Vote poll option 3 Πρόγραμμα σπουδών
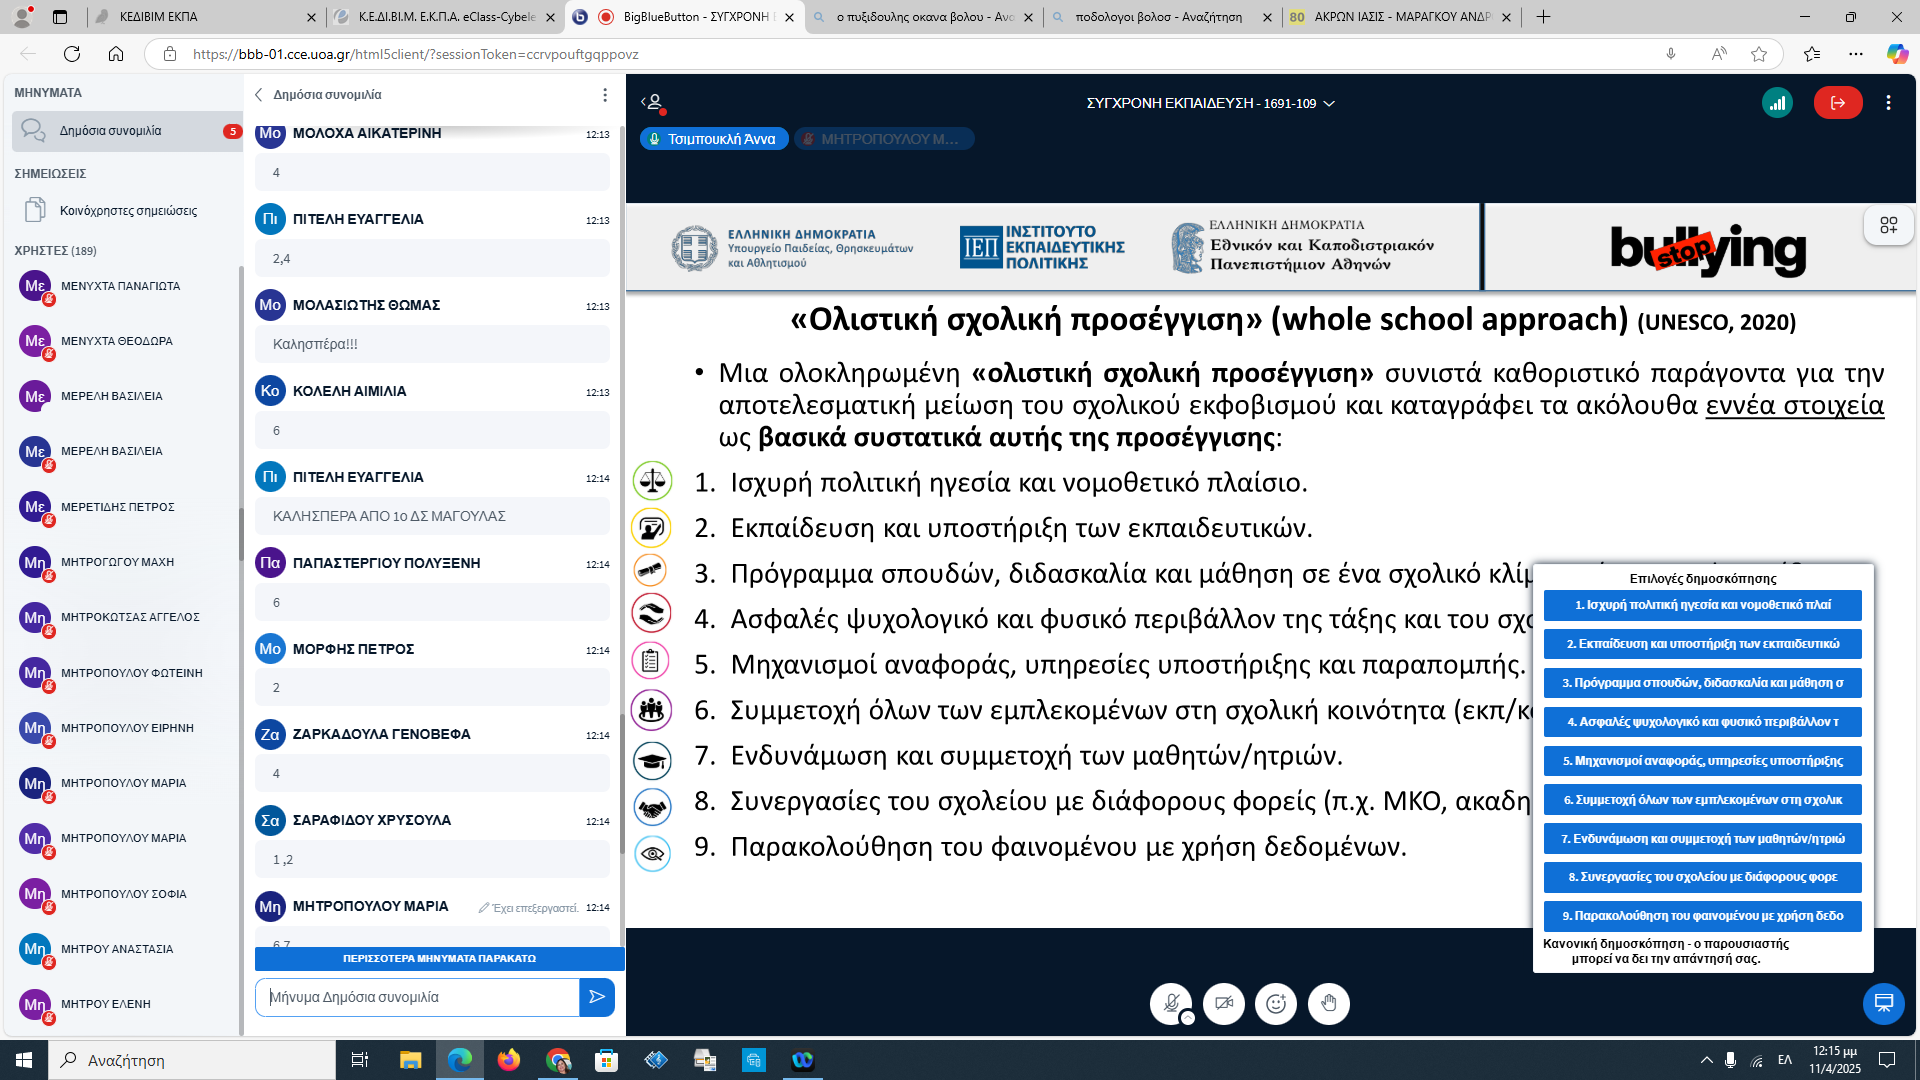Image resolution: width=1920 pixels, height=1080 pixels. (1702, 683)
